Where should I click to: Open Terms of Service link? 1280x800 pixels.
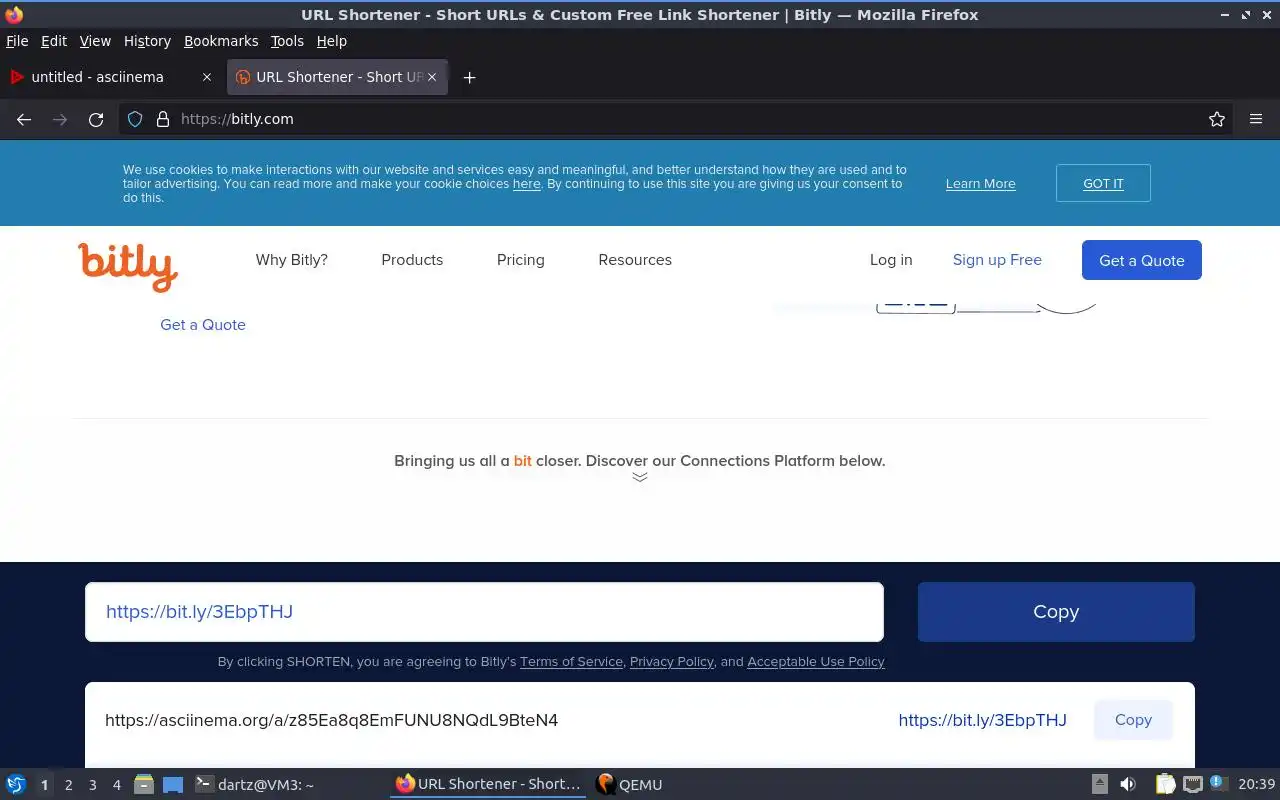click(571, 662)
